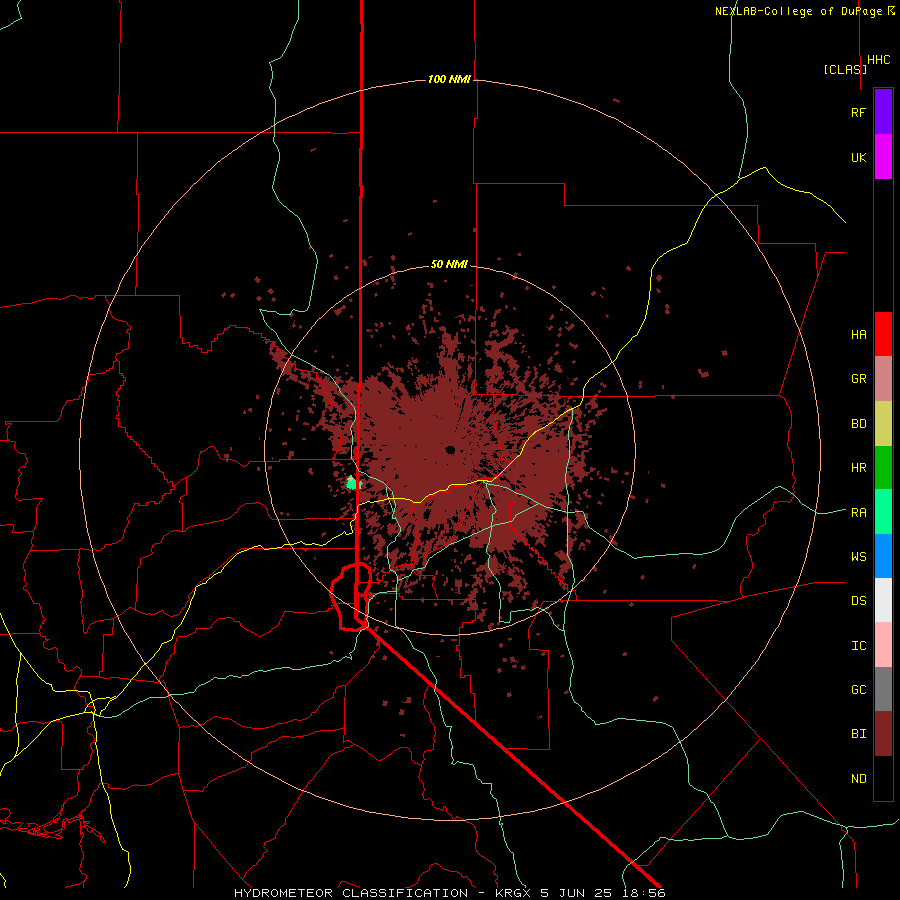Click the IC legend label text
This screenshot has width=900, height=900.
858,646
